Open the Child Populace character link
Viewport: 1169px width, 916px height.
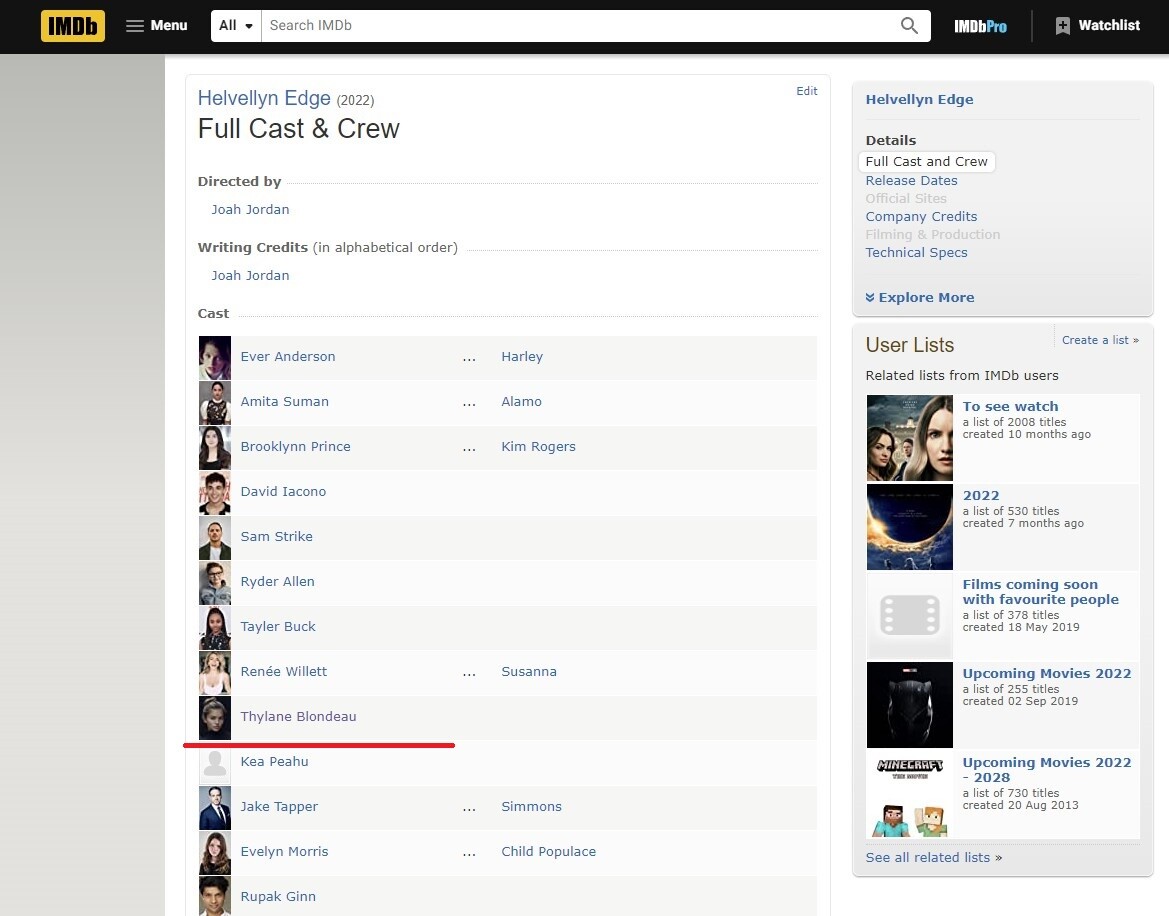pos(548,851)
